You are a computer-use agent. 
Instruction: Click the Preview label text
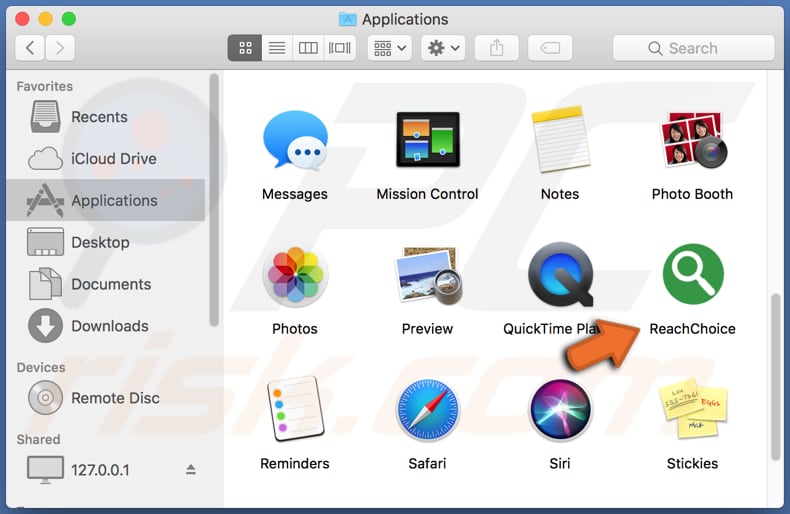[427, 329]
